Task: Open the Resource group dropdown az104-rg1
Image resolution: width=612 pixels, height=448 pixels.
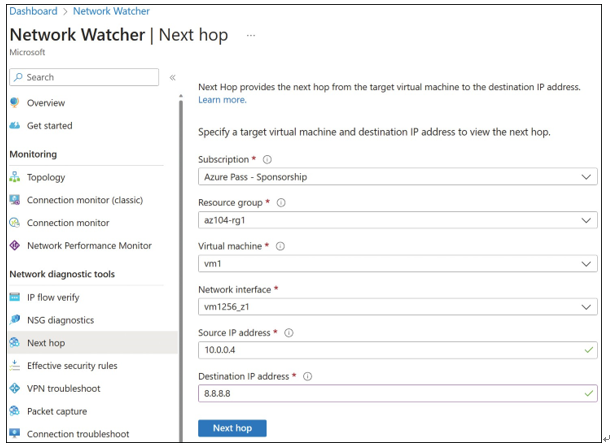Action: pyautogui.click(x=397, y=220)
